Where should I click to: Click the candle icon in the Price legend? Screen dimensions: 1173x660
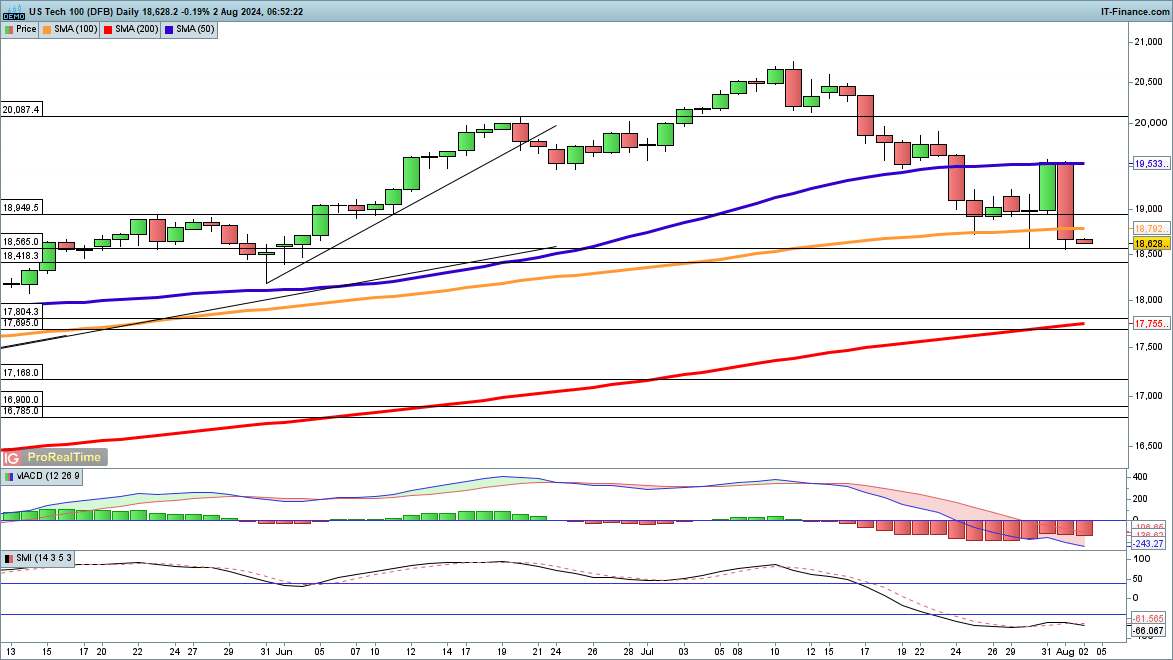point(9,29)
